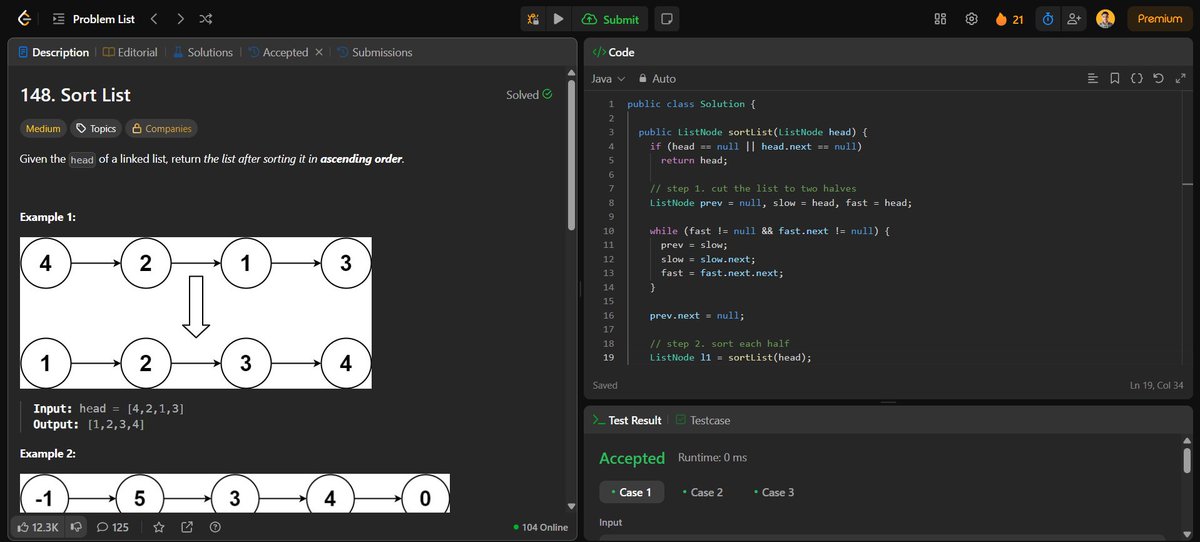Click the Premium button

[x=1160, y=19]
